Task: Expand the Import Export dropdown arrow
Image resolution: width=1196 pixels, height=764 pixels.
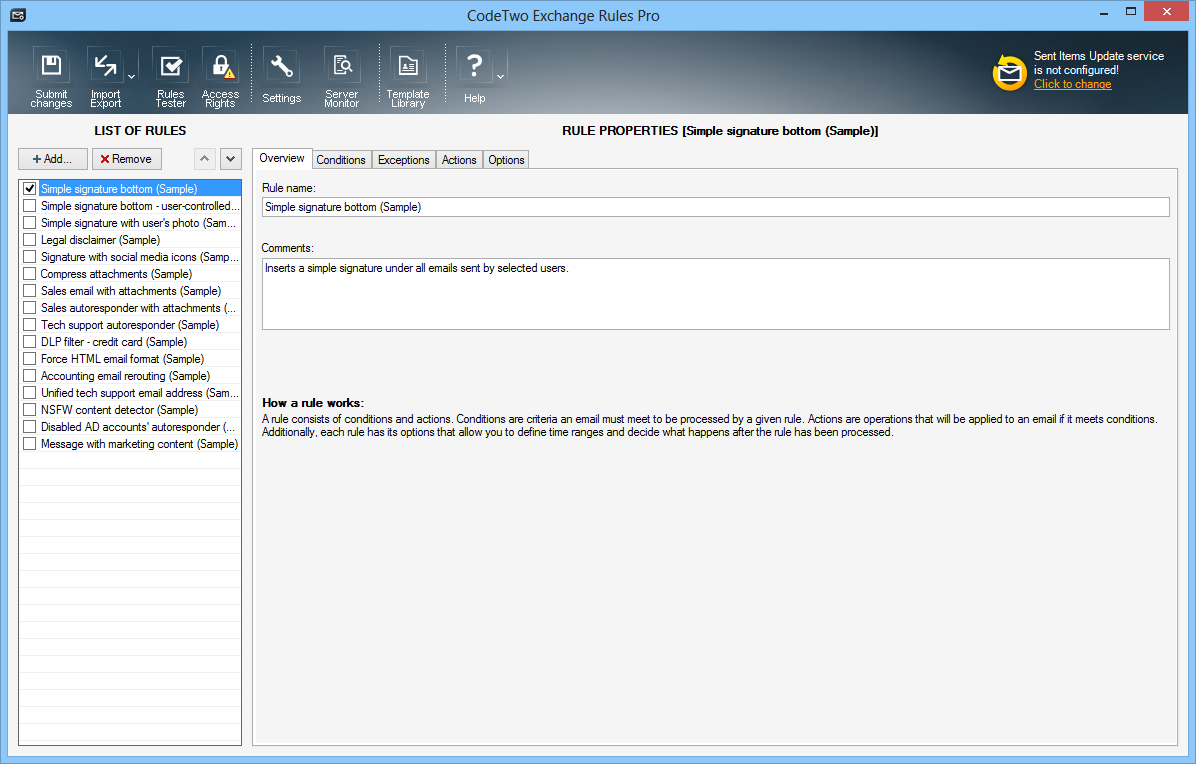Action: [x=131, y=77]
